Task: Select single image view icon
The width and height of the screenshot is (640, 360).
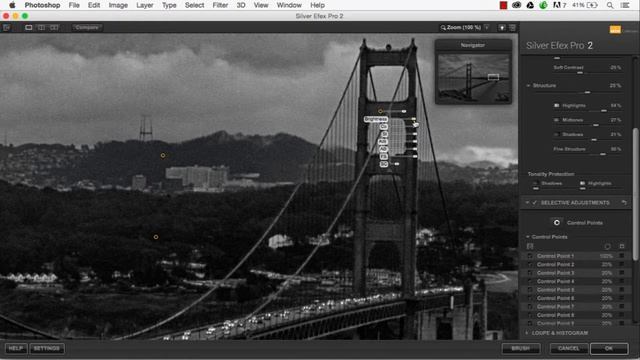Action: click(x=29, y=28)
